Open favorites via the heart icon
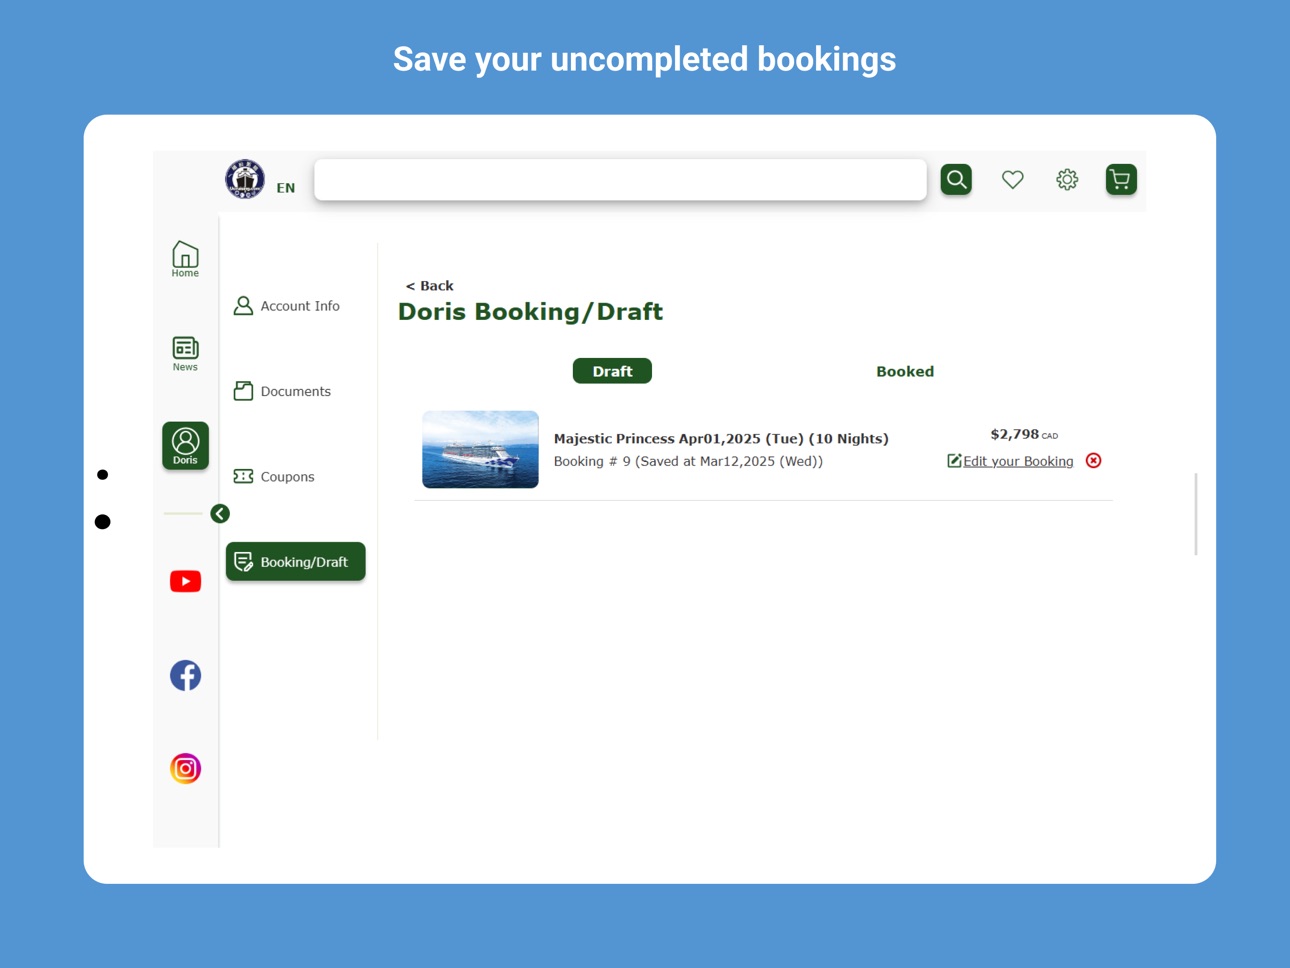Viewport: 1290px width, 968px height. click(x=1013, y=180)
